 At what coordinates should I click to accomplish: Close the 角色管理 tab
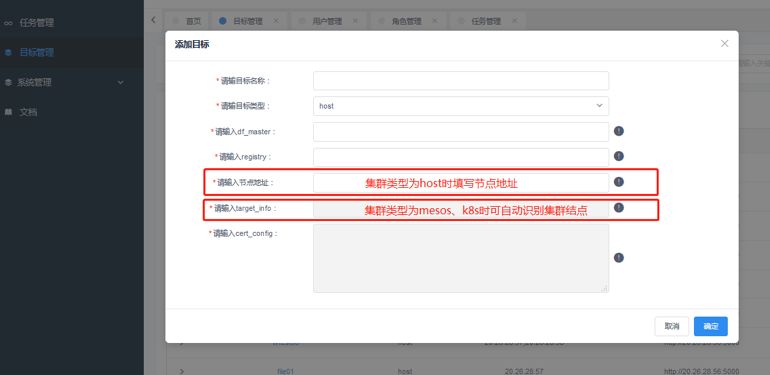(435, 21)
